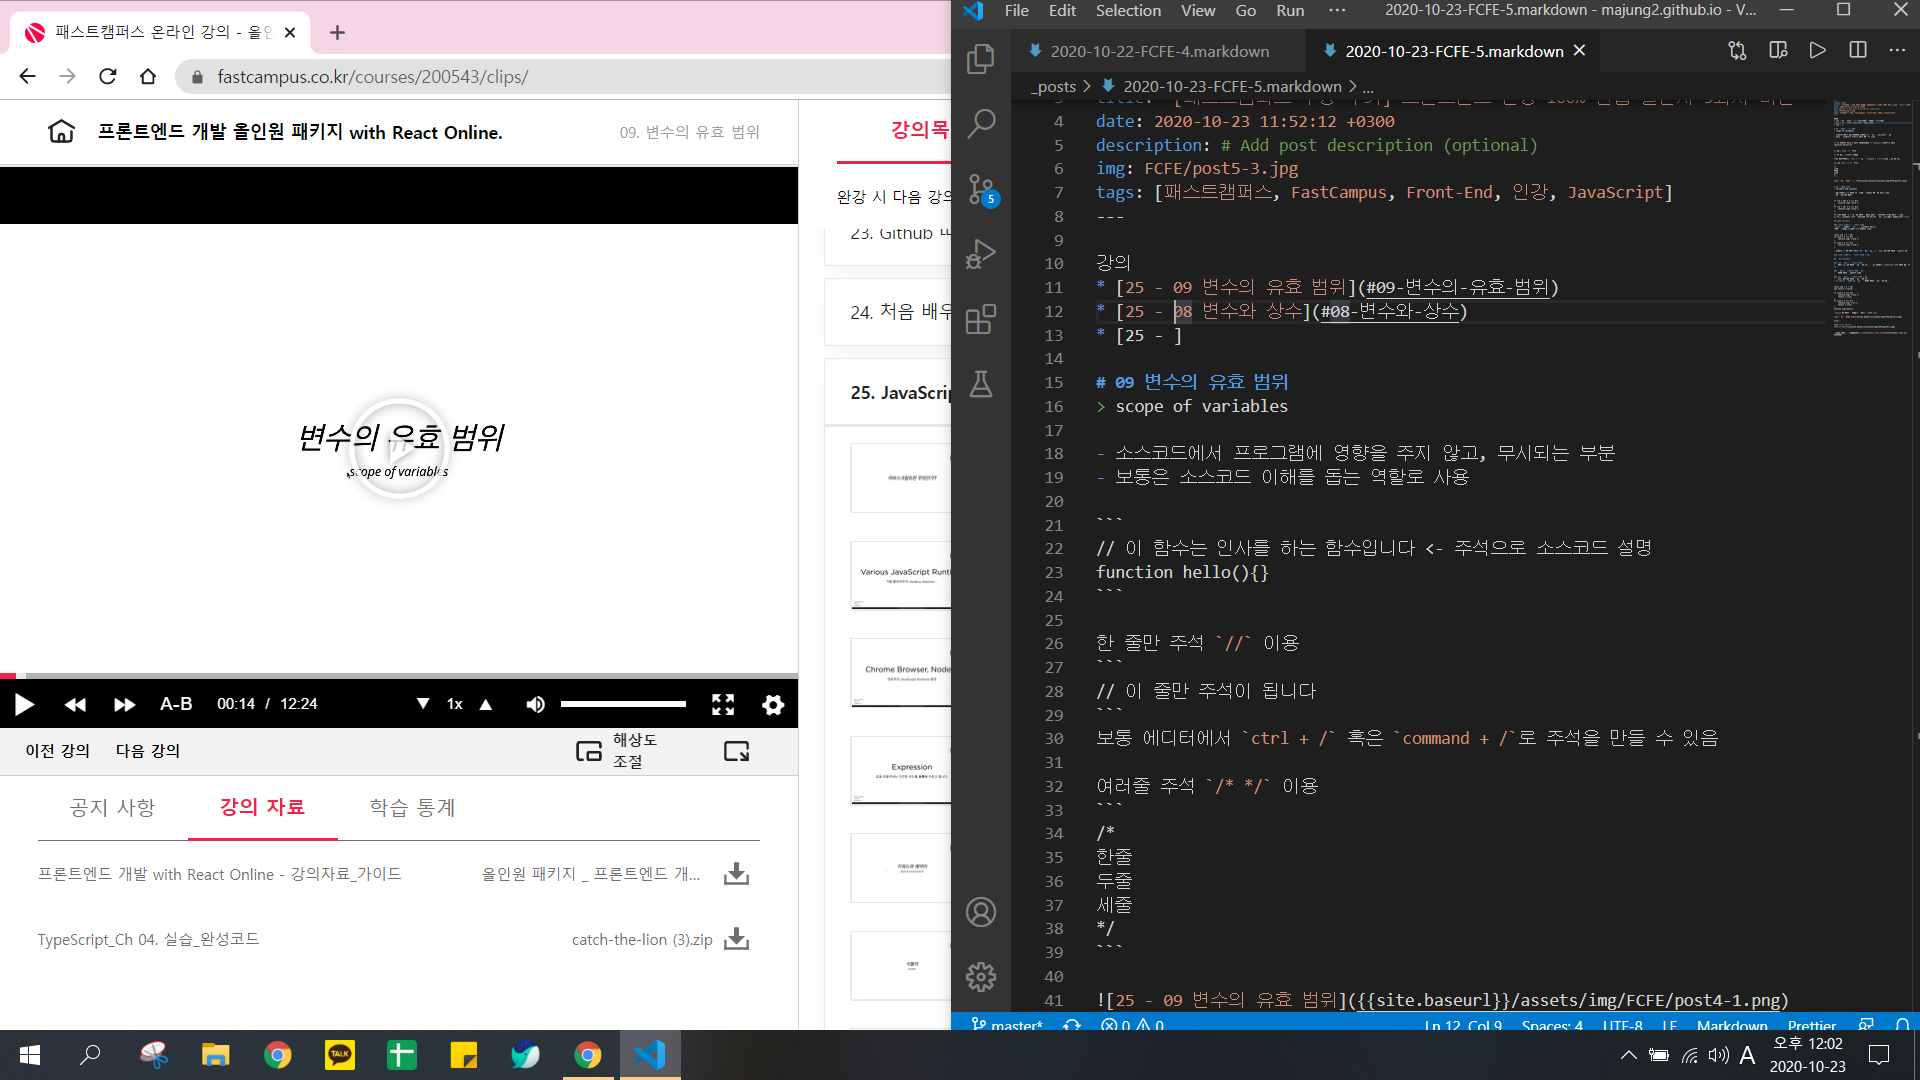Open the Run menu
This screenshot has width=1920, height=1080.
point(1290,10)
